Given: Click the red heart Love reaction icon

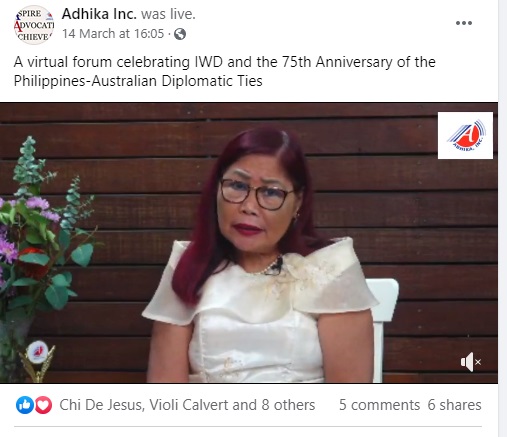Looking at the screenshot, I should click(x=43, y=405).
